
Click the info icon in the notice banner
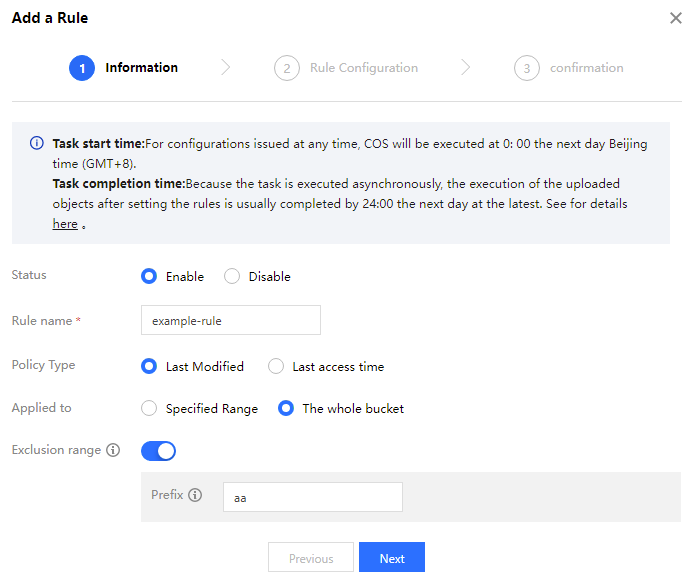(36, 144)
